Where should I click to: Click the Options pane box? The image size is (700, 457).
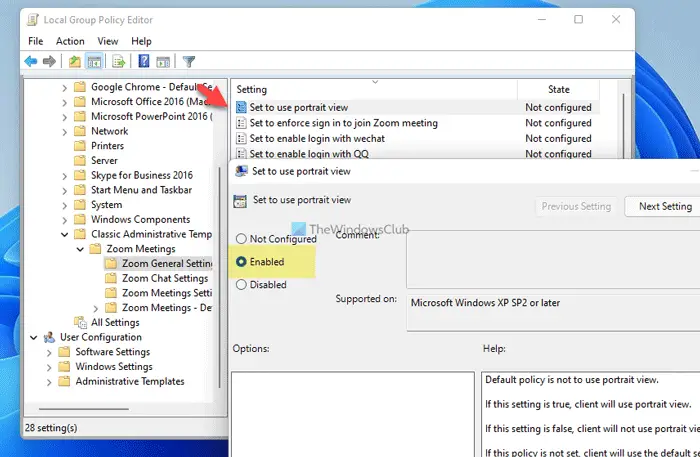tap(353, 414)
